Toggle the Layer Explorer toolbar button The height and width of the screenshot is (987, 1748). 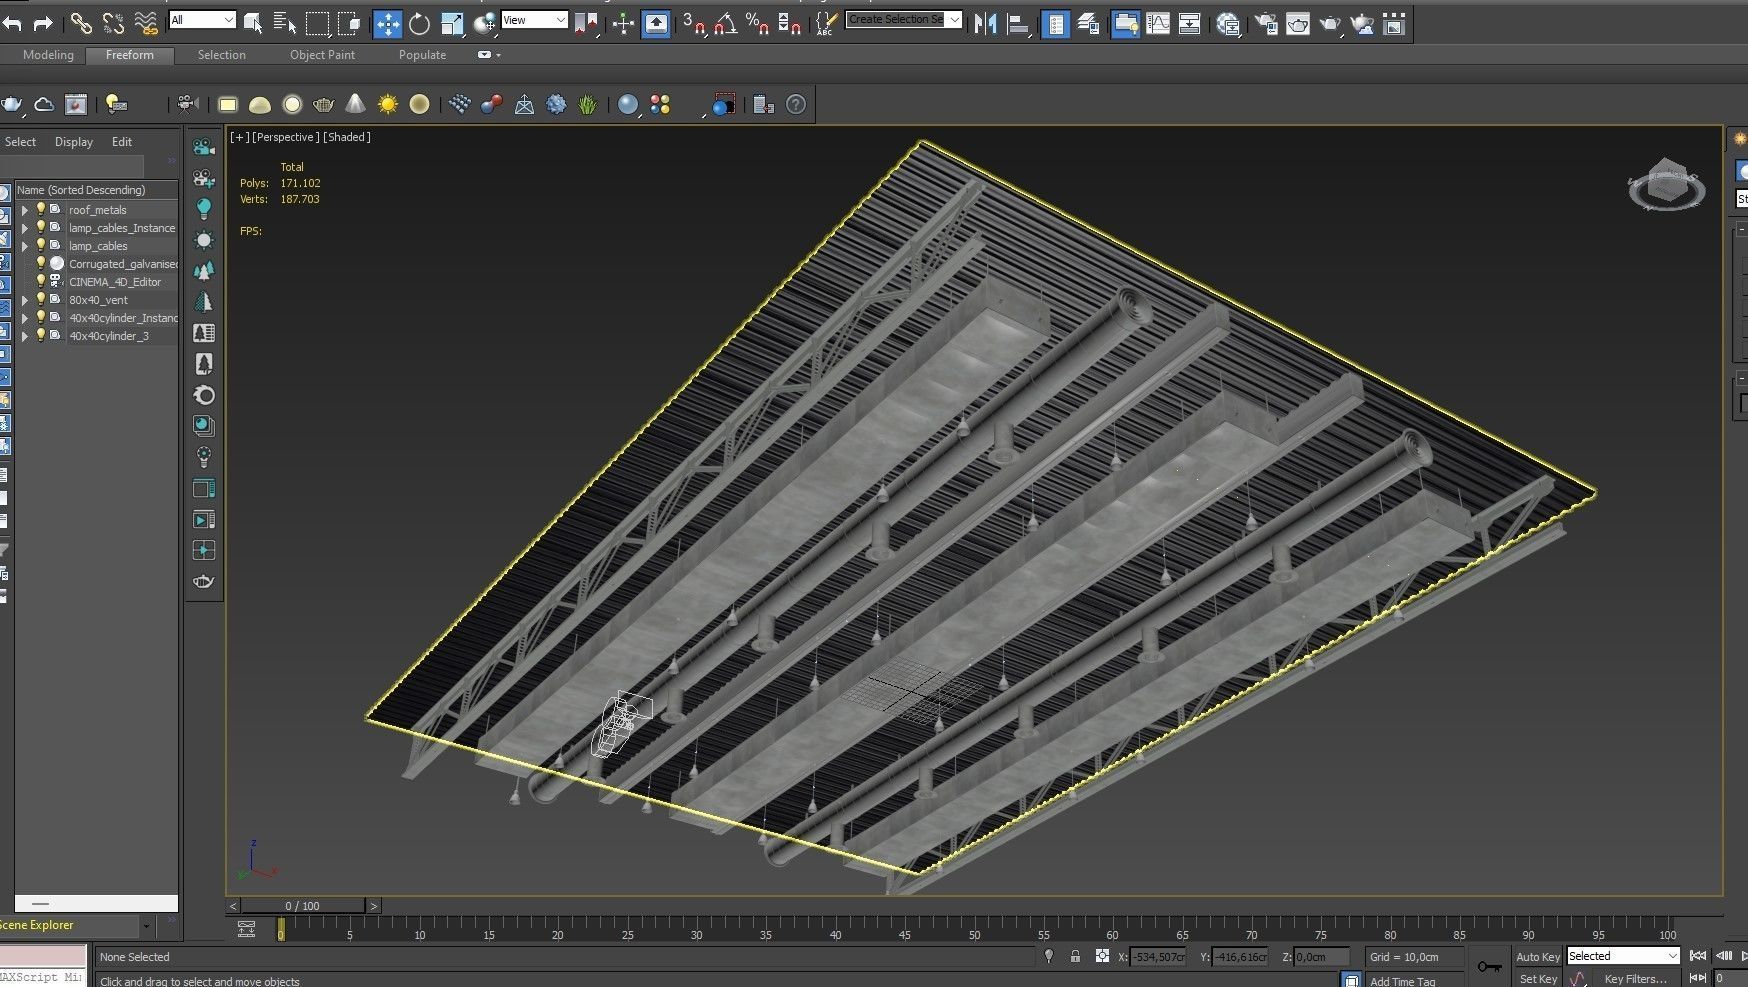[1089, 23]
